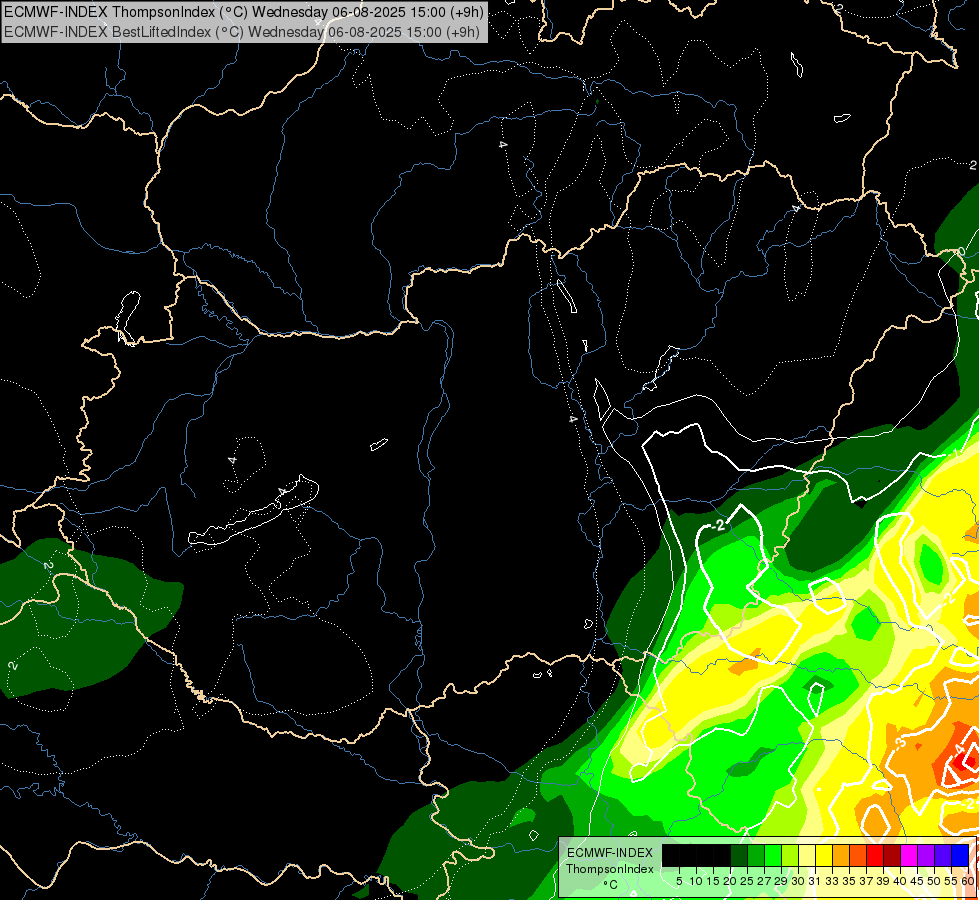Click the legend scale value 55
This screenshot has width=979, height=900.
(x=952, y=881)
